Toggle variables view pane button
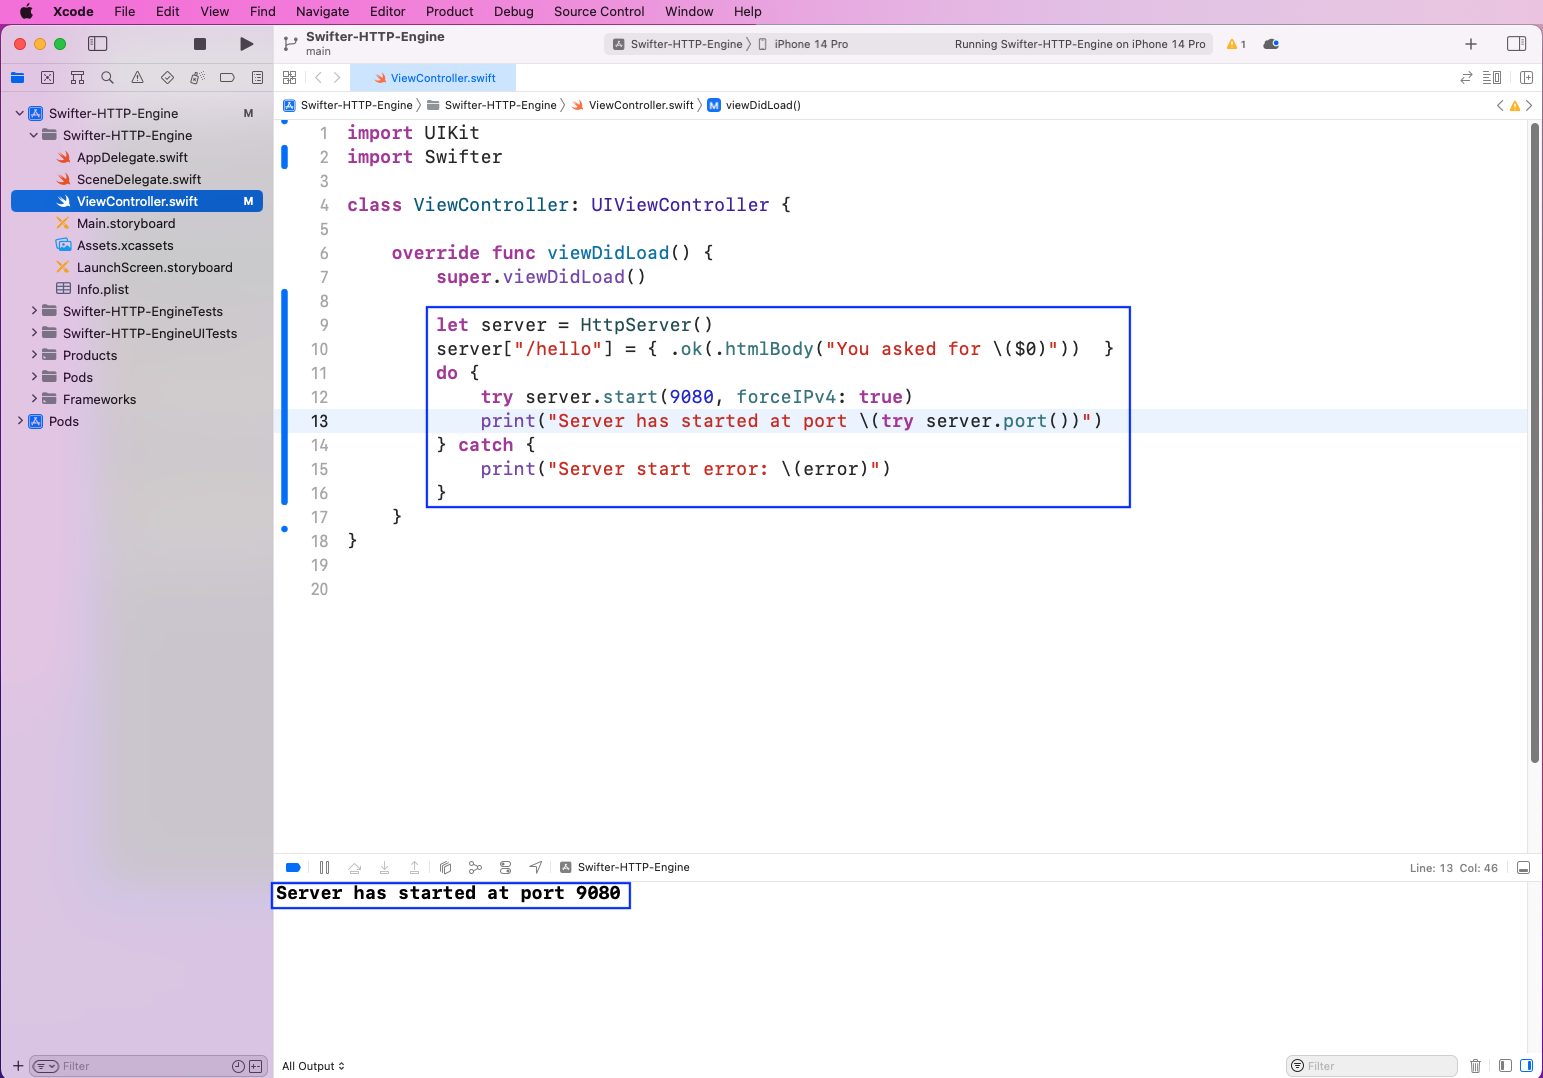Viewport: 1543px width, 1078px height. 1505,1066
